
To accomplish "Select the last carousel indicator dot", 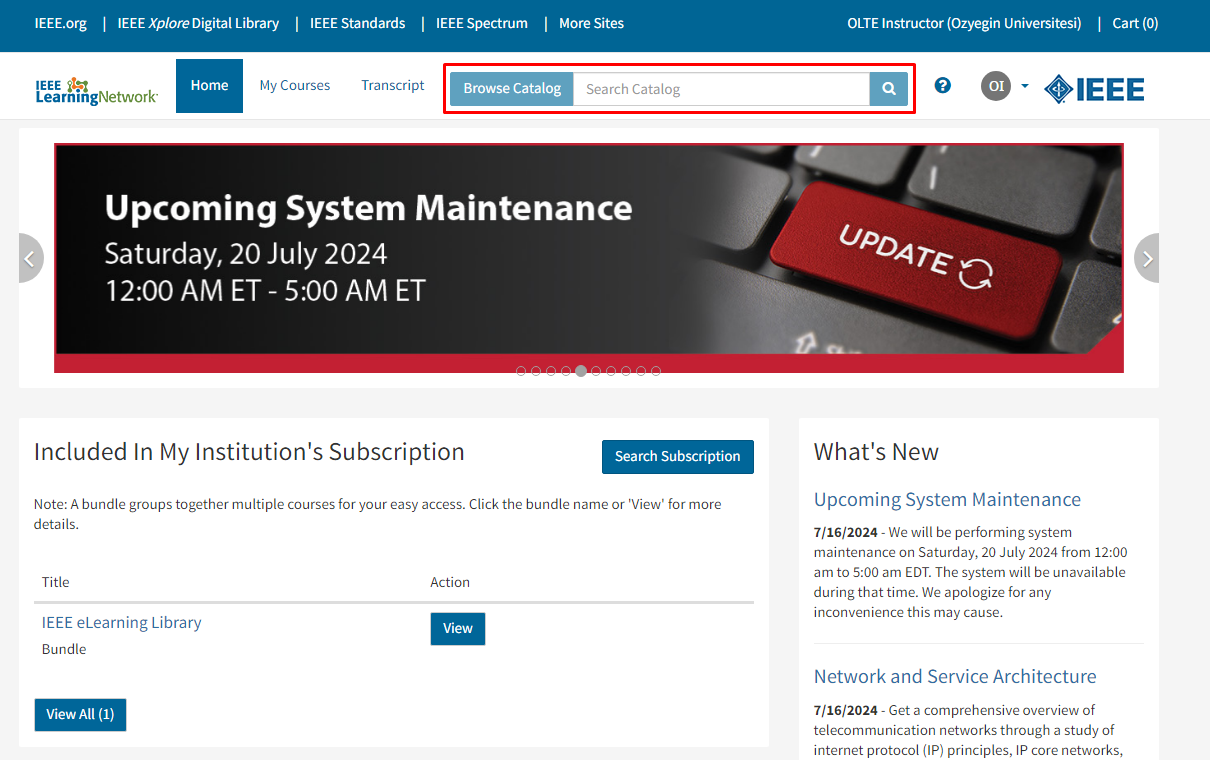I will (656, 371).
